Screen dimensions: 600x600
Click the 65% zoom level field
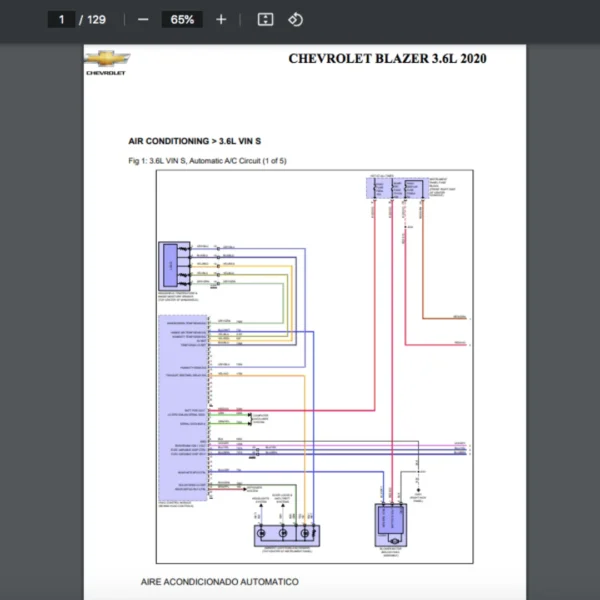coord(182,19)
